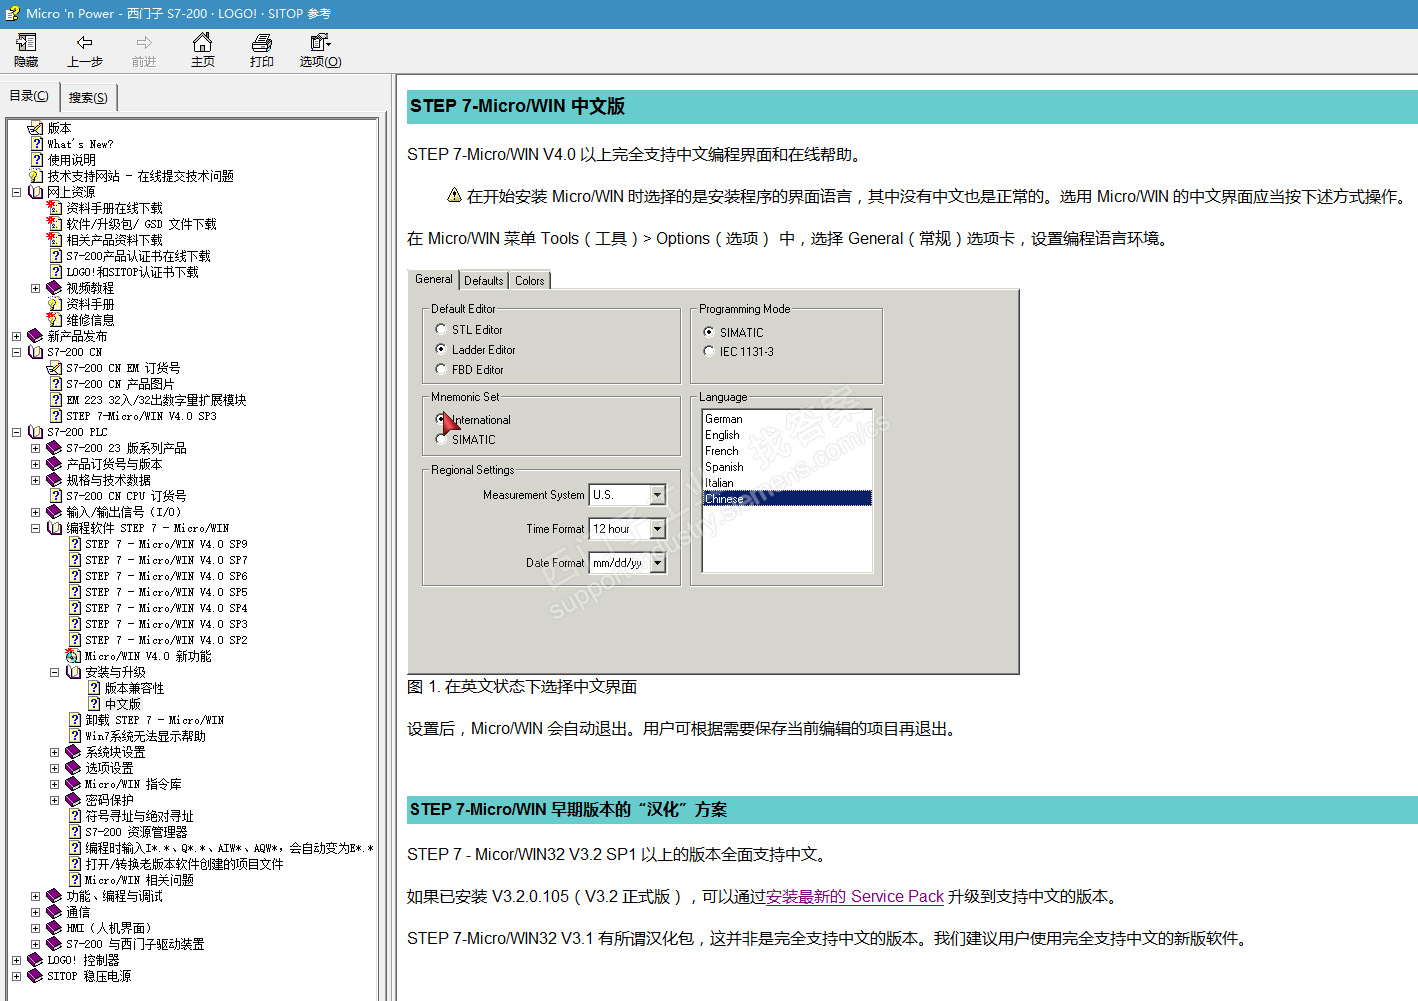Open the 主页 (Home) toolbar icon

[x=203, y=50]
